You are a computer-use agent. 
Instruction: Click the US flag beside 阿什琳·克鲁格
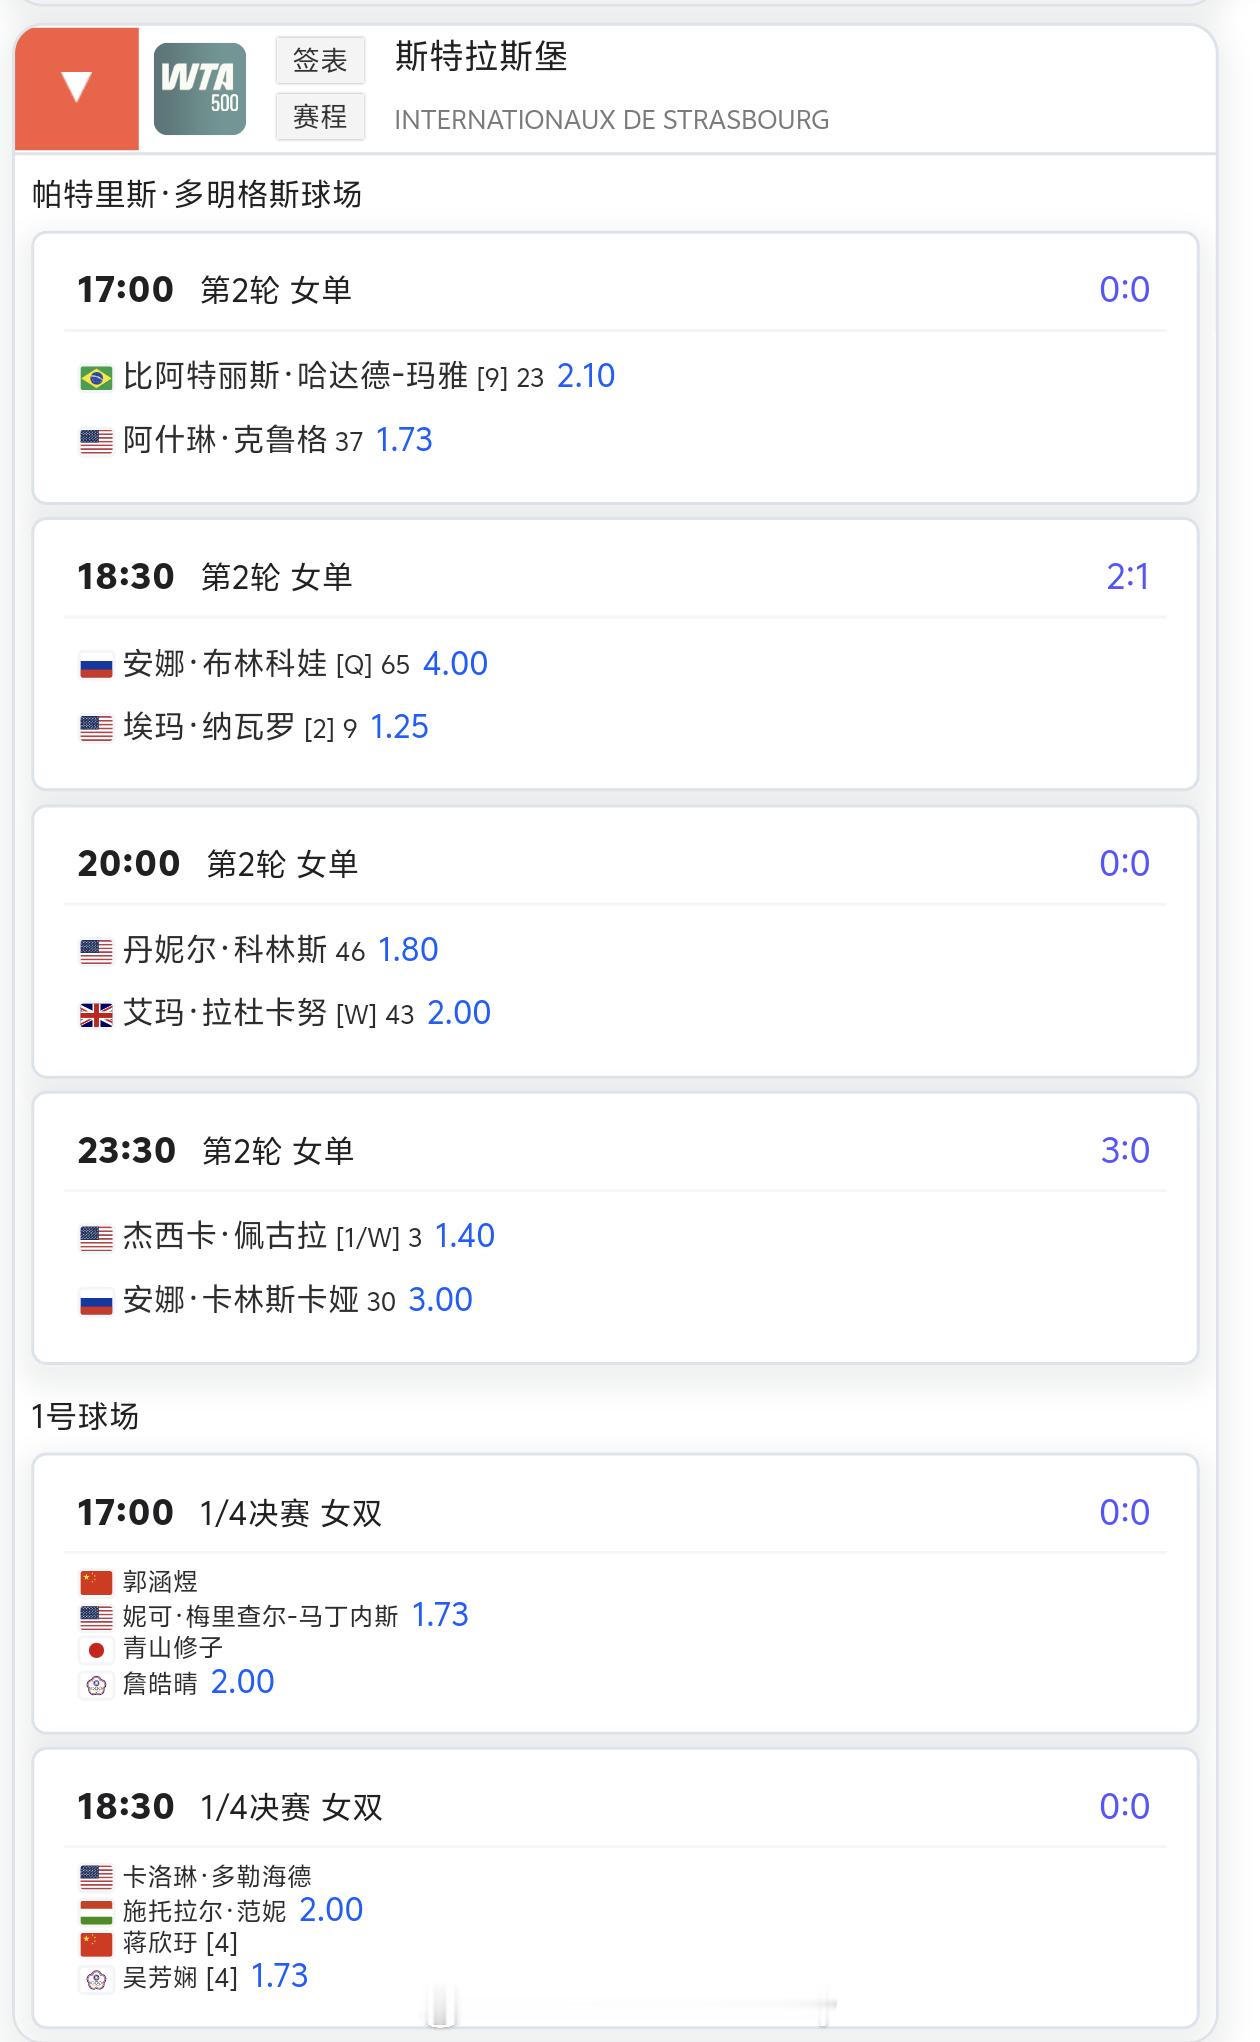click(96, 441)
